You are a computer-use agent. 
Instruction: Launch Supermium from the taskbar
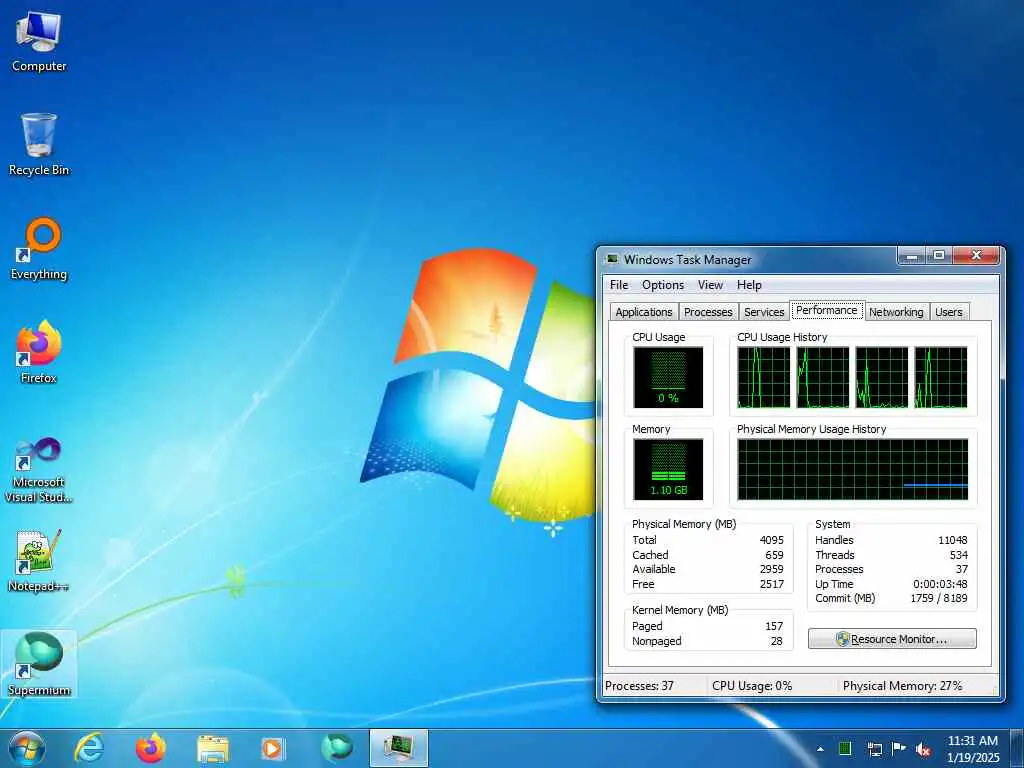tap(337, 748)
